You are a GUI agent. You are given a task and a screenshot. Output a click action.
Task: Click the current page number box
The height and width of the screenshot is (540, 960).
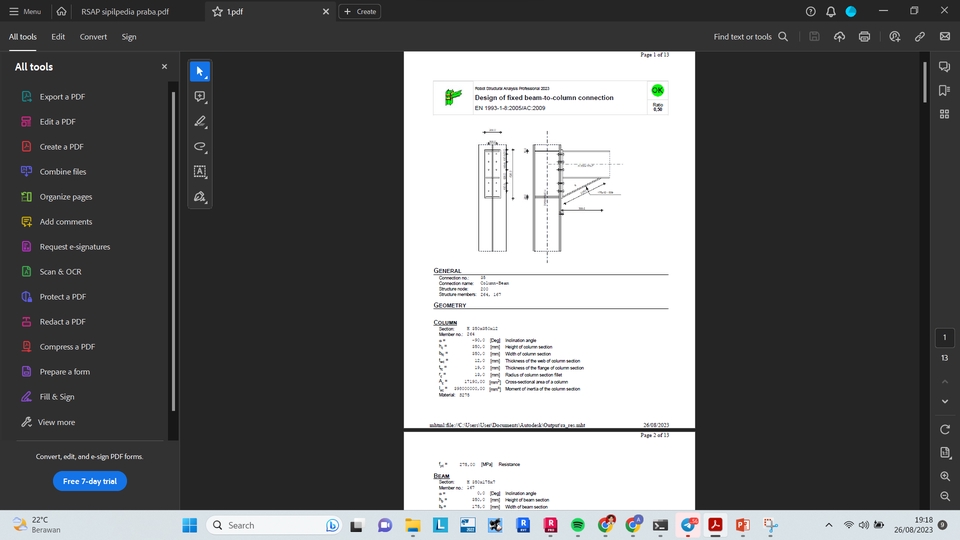coord(945,337)
